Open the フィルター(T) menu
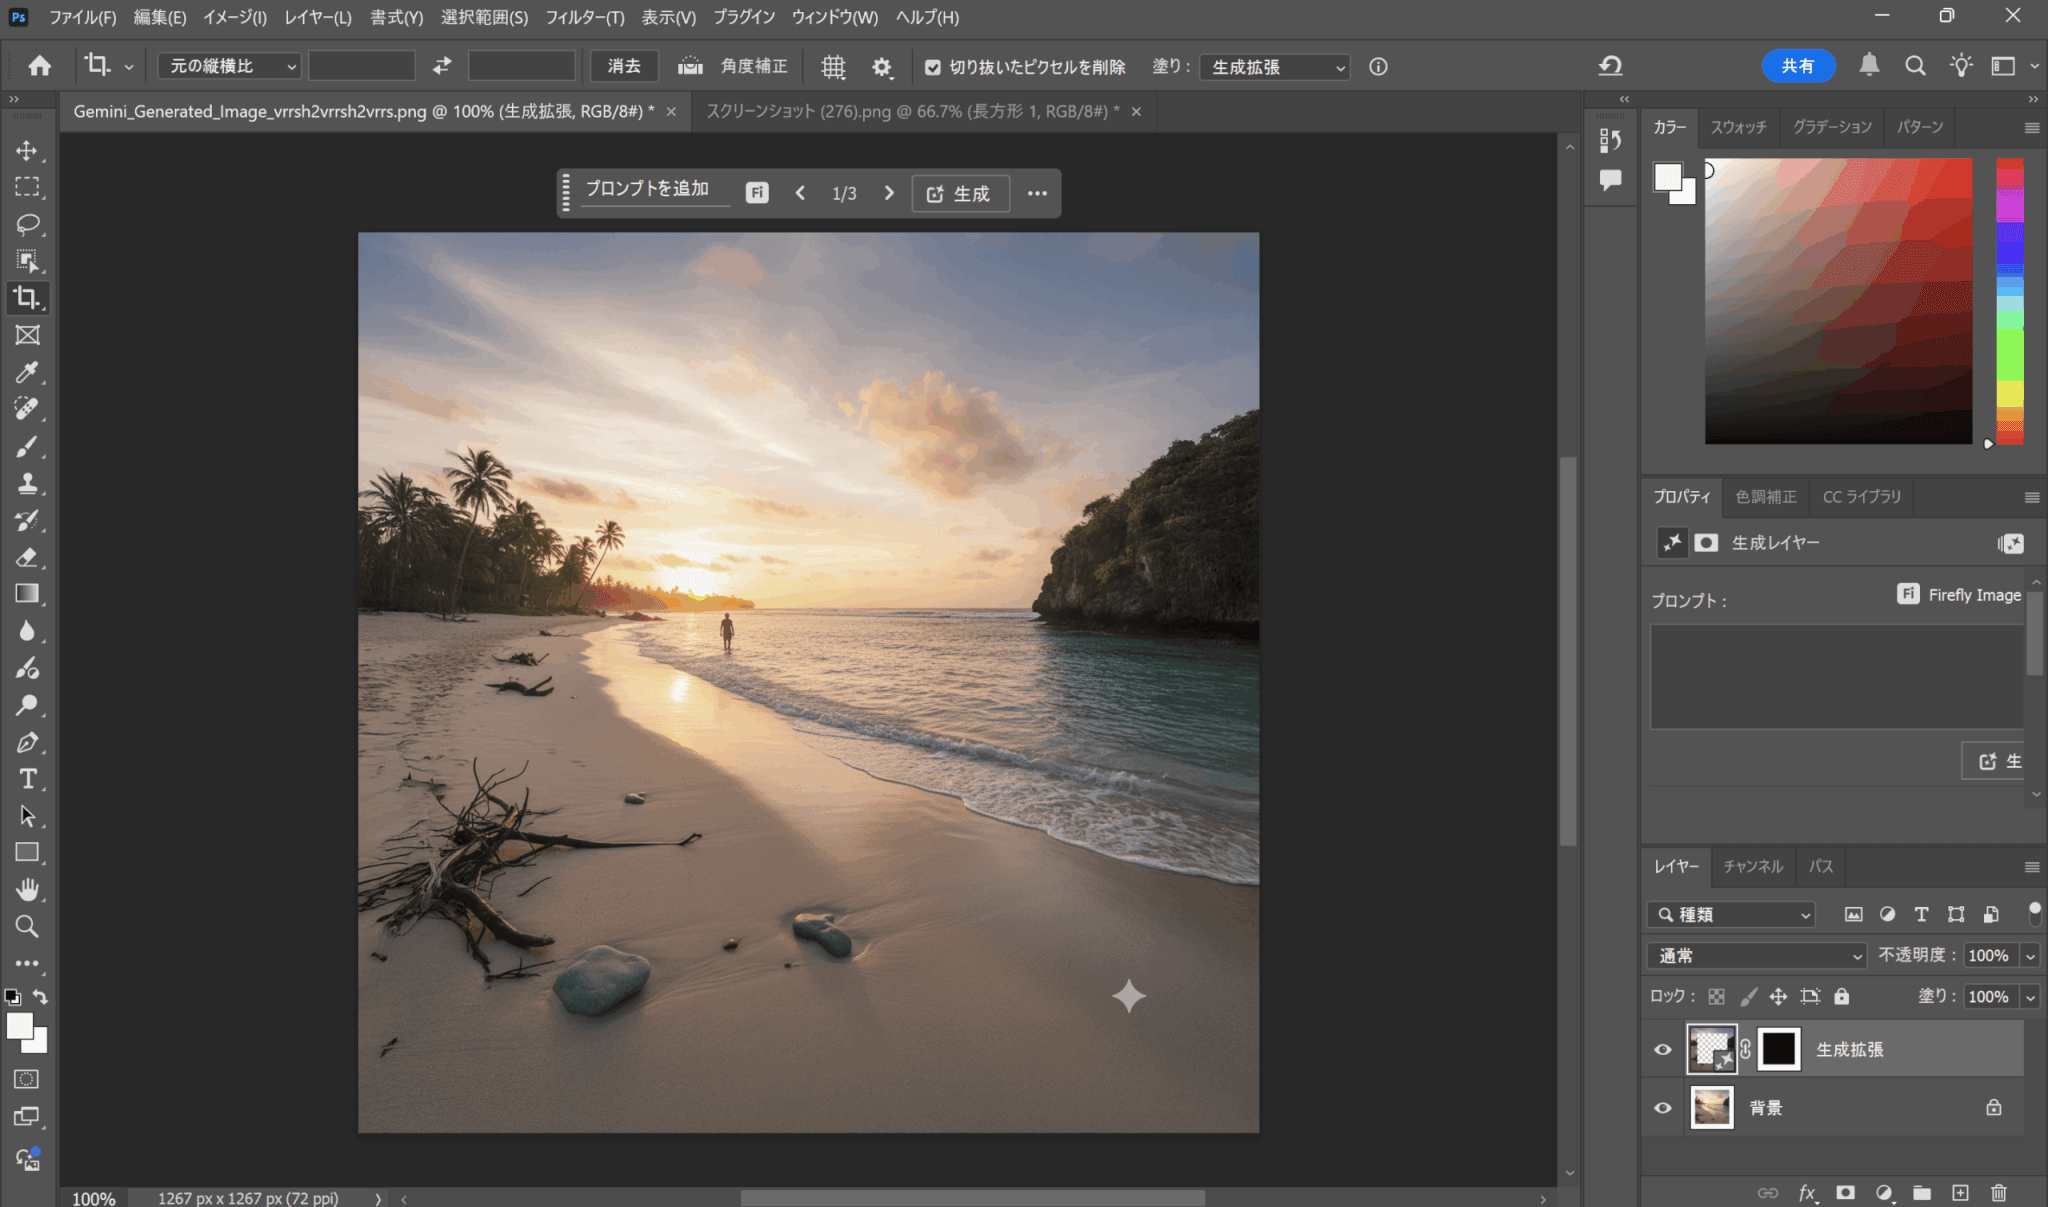 point(584,17)
